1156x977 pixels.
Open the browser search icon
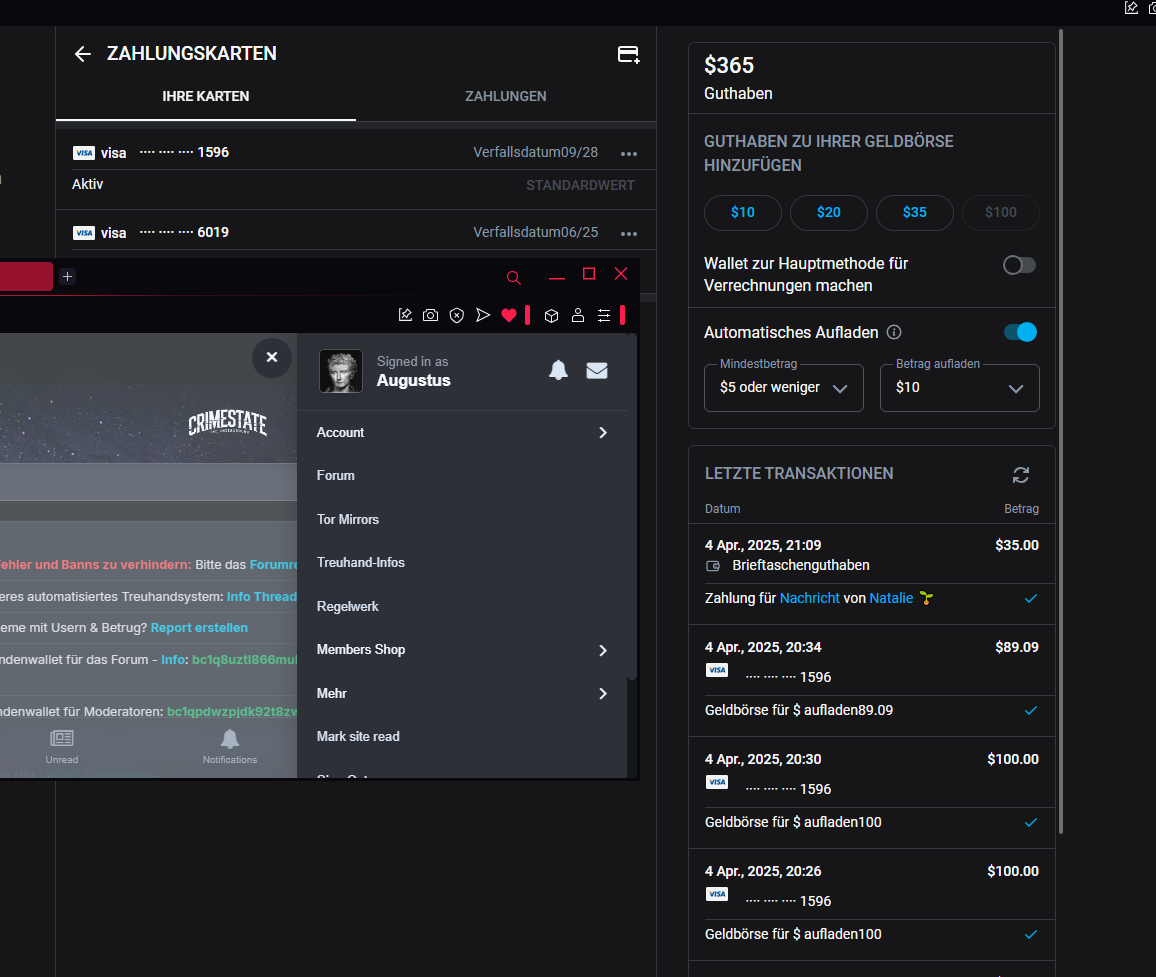pyautogui.click(x=514, y=277)
